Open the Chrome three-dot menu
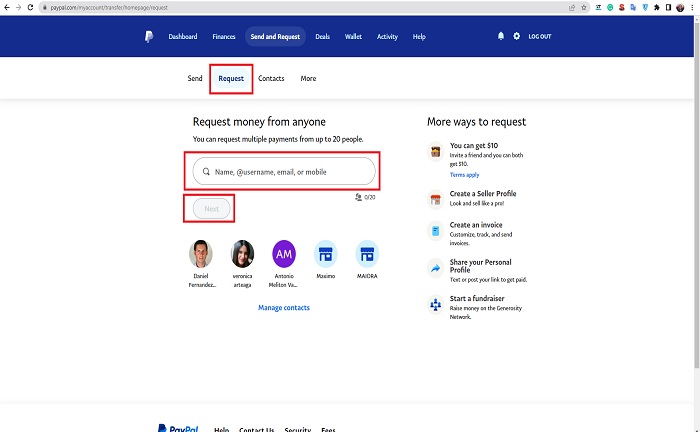The image size is (700, 432). coord(692,8)
